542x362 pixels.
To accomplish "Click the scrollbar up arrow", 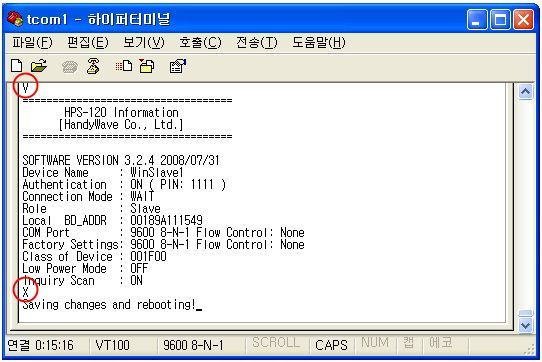I will (x=525, y=92).
